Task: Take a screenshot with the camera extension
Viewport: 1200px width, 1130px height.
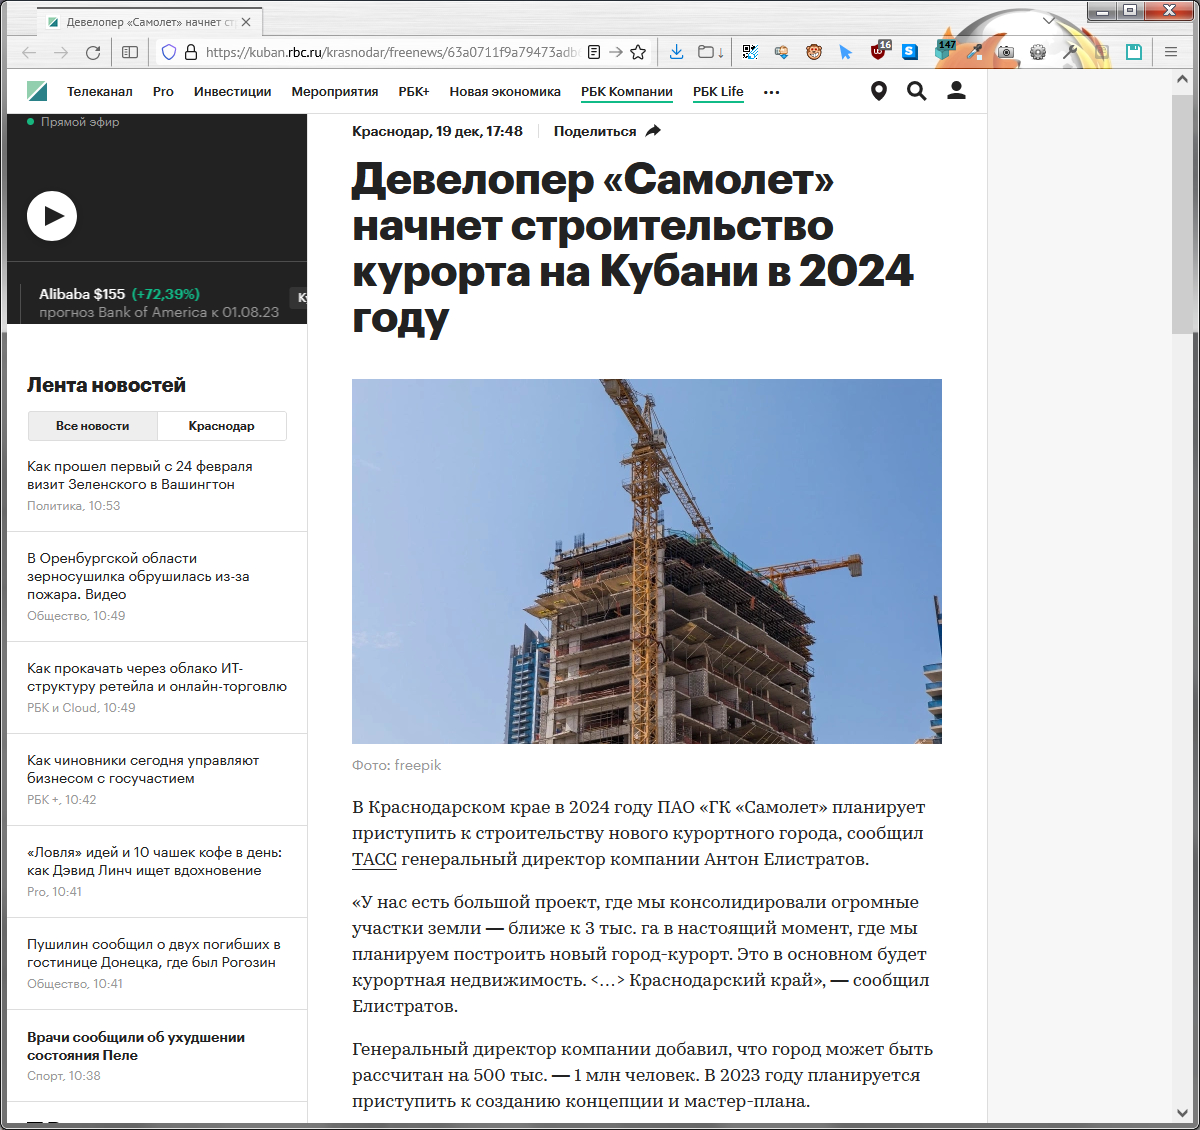Action: click(x=1006, y=52)
